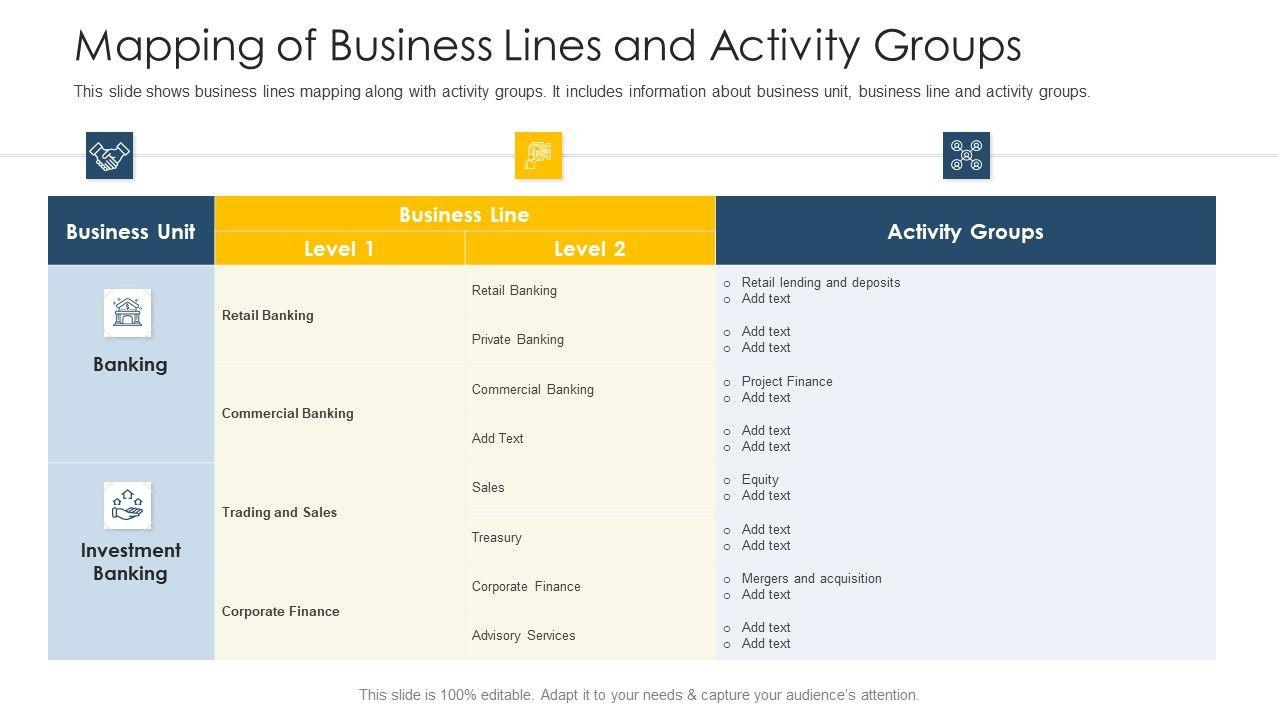Viewport: 1280px width, 720px height.
Task: Select the Mergers and acquisition bullet
Action: [x=811, y=578]
